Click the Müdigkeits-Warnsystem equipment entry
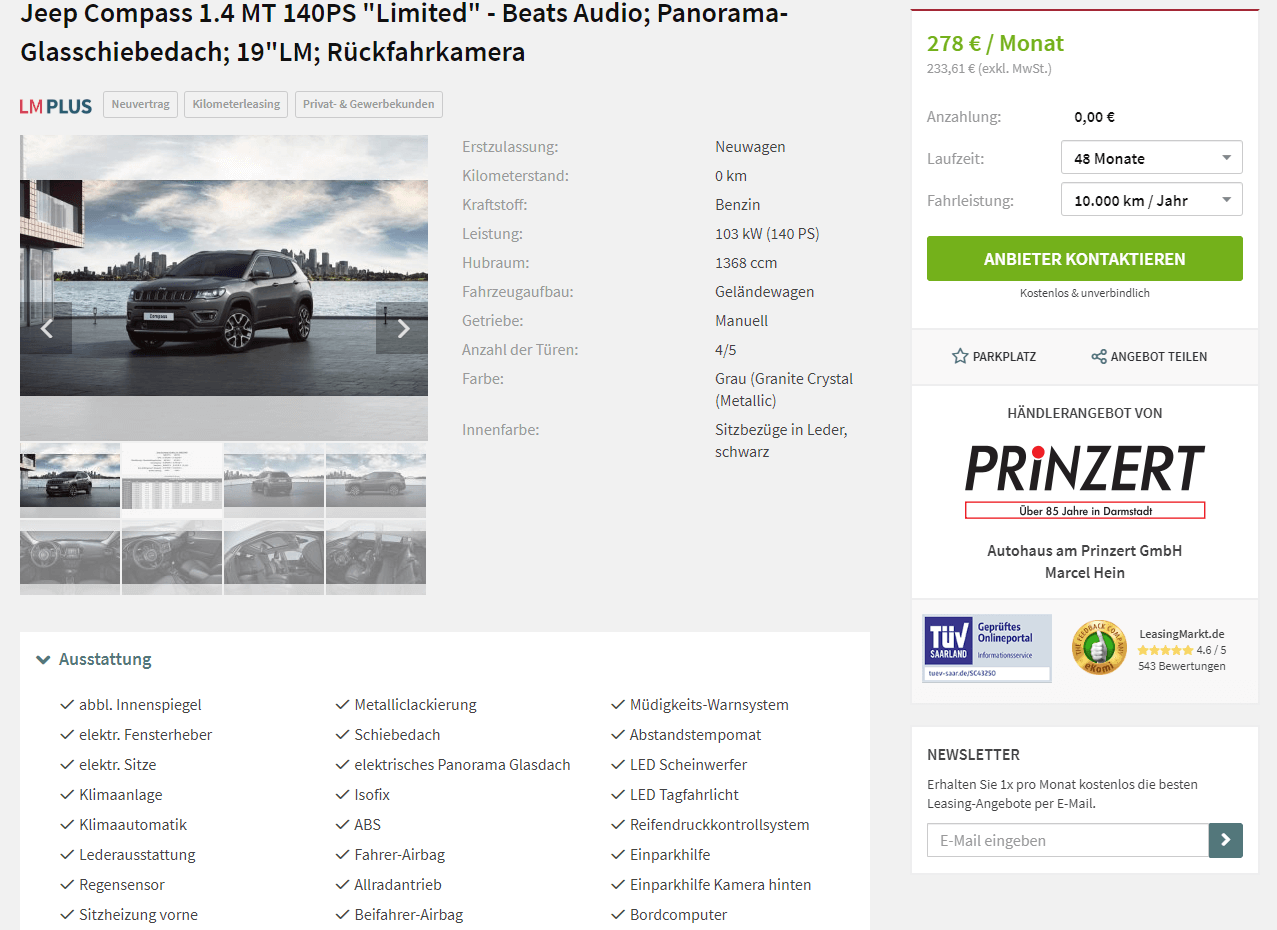Screen dimensions: 1277x930 pos(709,705)
